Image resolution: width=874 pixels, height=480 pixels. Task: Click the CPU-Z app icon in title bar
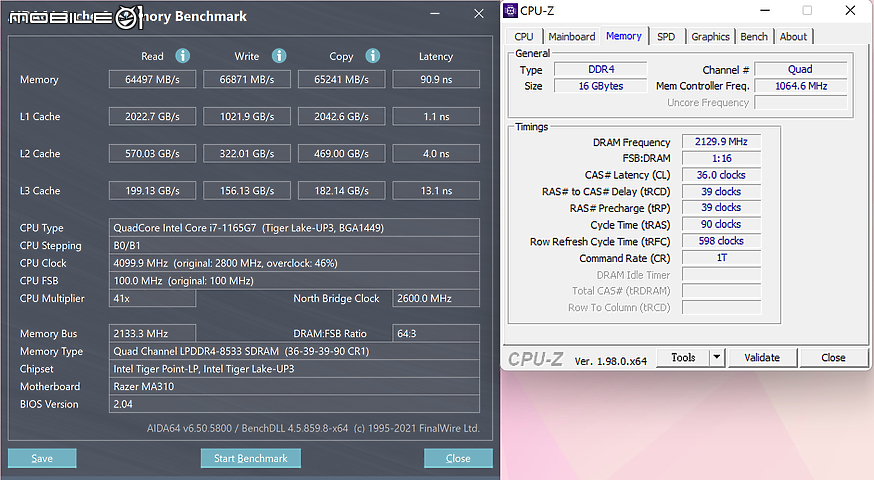pyautogui.click(x=511, y=11)
